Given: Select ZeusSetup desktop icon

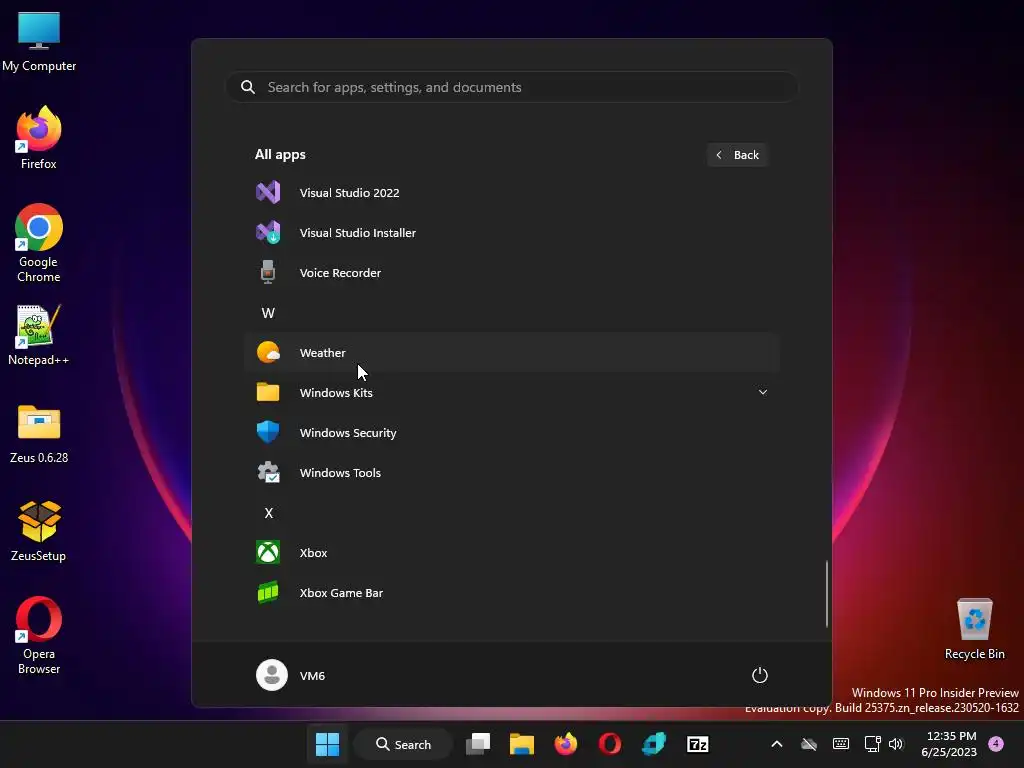Looking at the screenshot, I should 39,531.
